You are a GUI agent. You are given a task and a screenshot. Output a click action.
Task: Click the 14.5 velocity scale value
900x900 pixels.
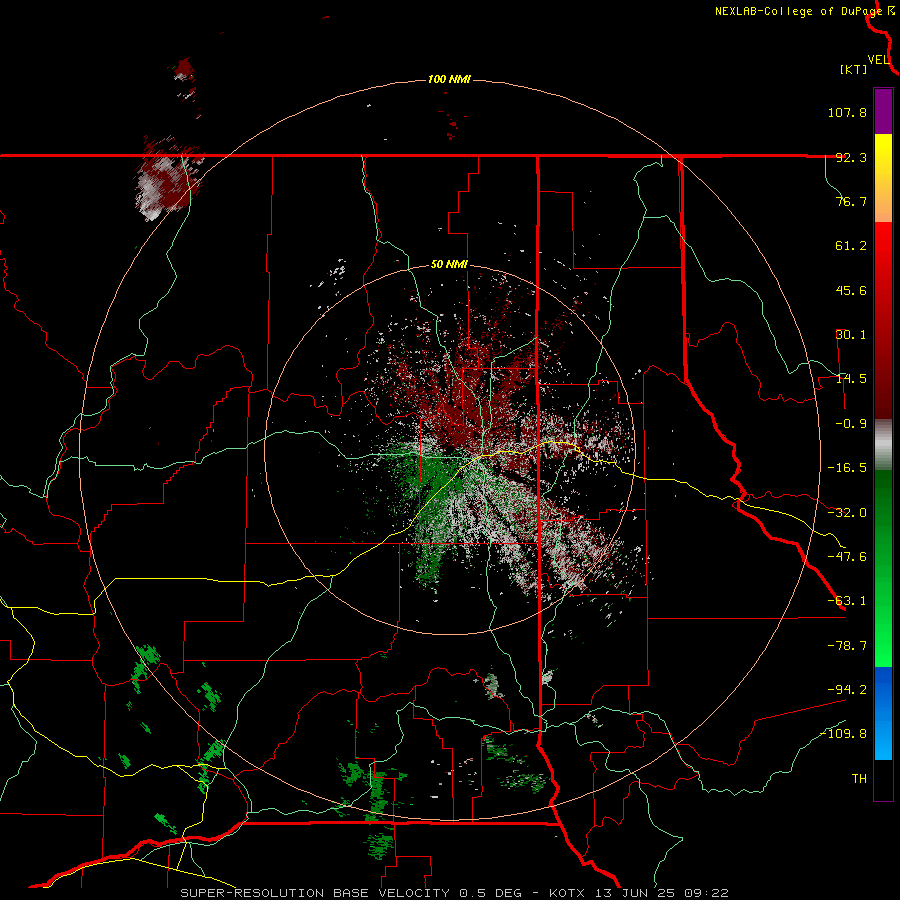(x=851, y=379)
